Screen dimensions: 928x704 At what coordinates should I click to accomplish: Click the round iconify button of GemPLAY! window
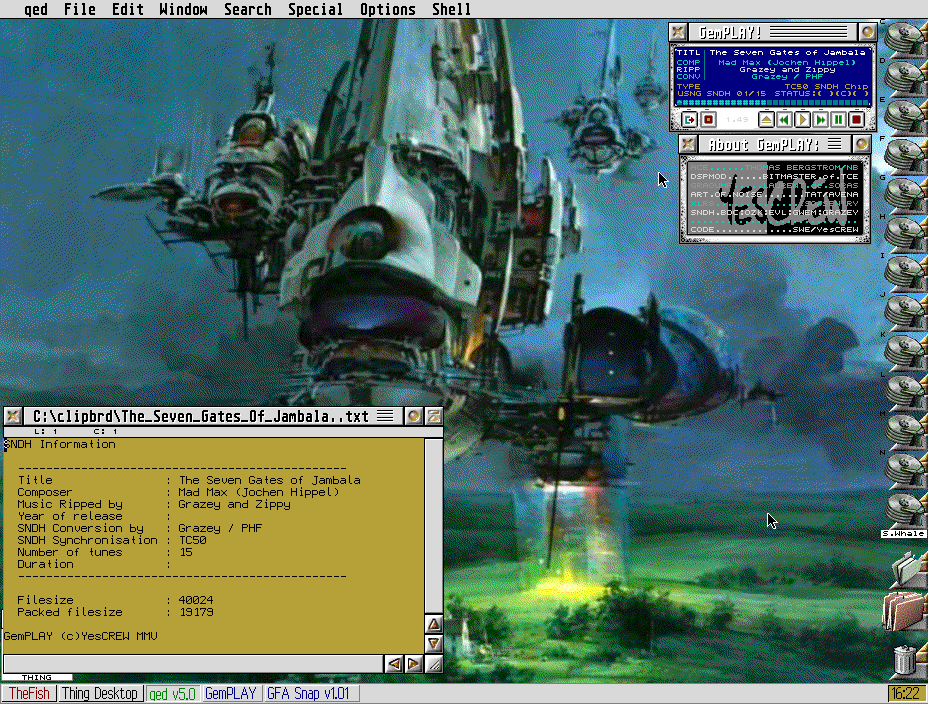coord(868,32)
